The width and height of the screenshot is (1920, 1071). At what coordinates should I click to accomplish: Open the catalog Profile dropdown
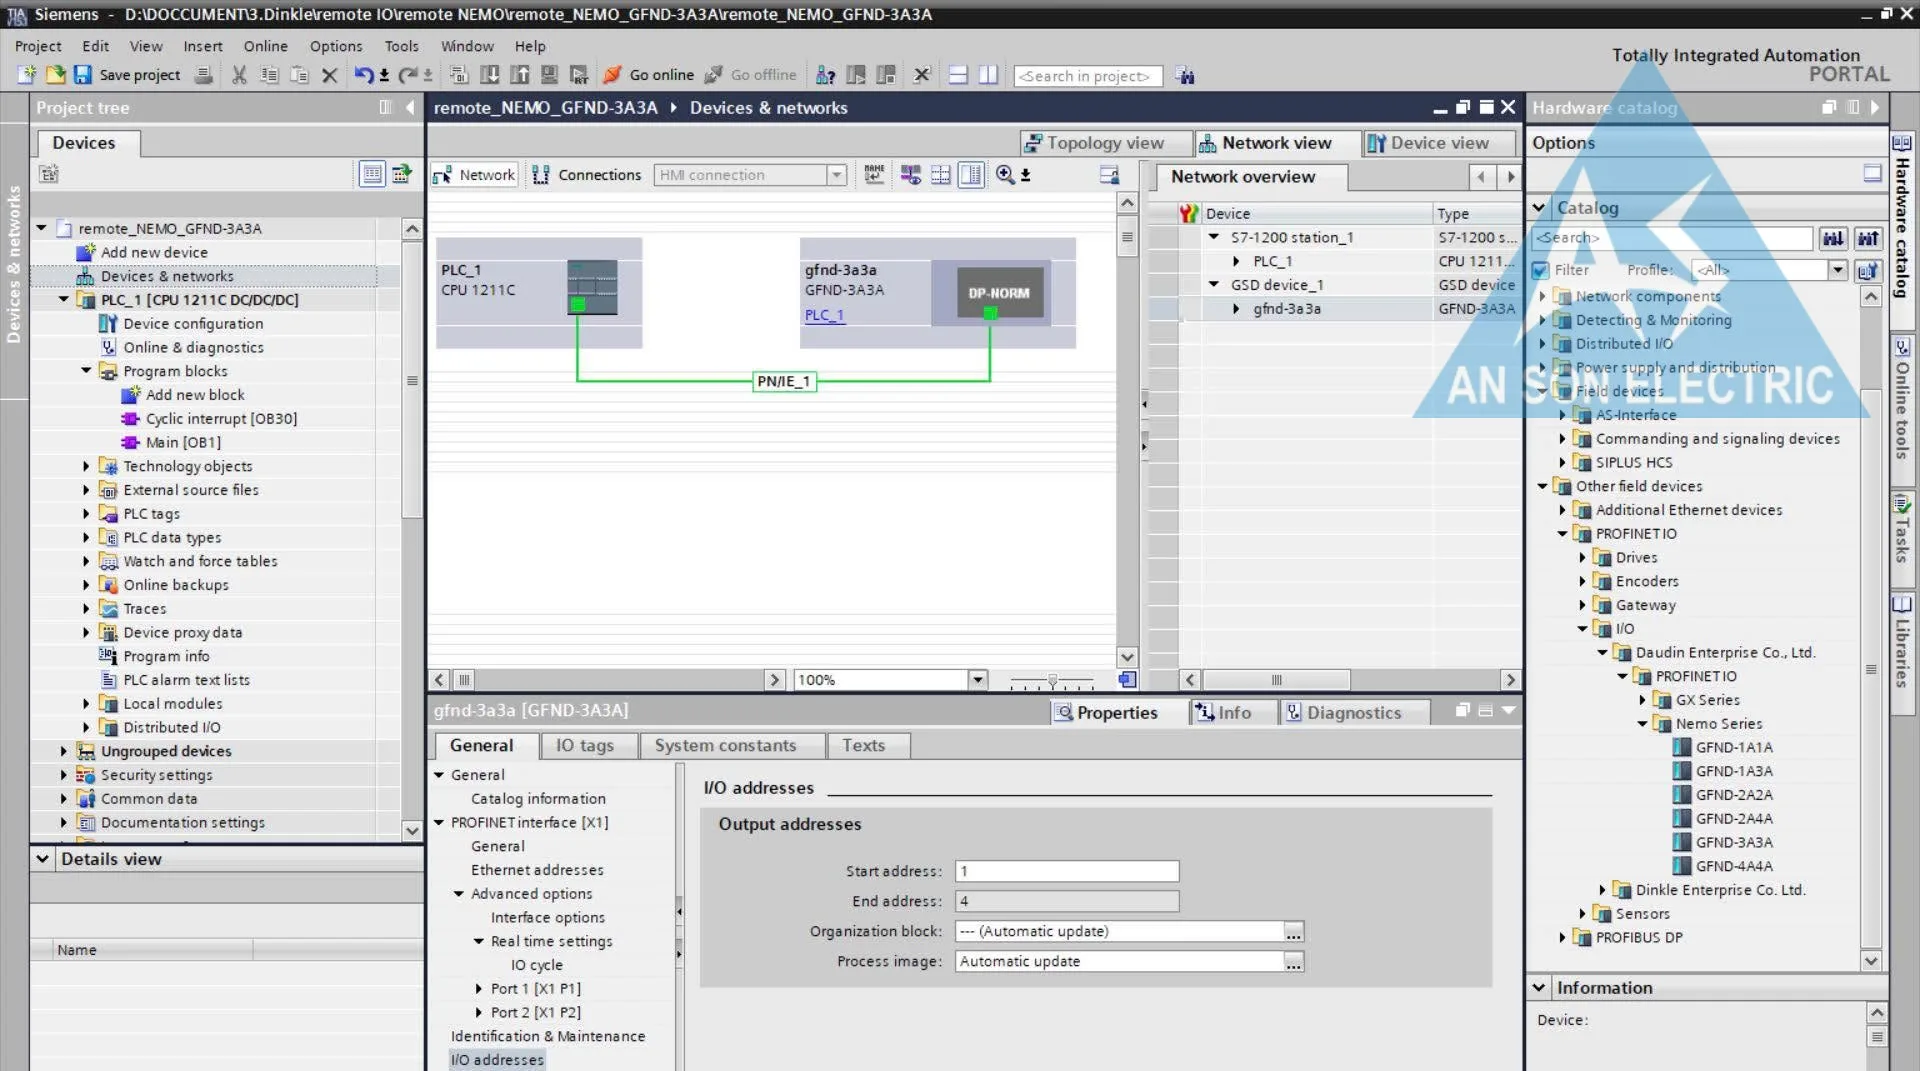coord(1838,270)
